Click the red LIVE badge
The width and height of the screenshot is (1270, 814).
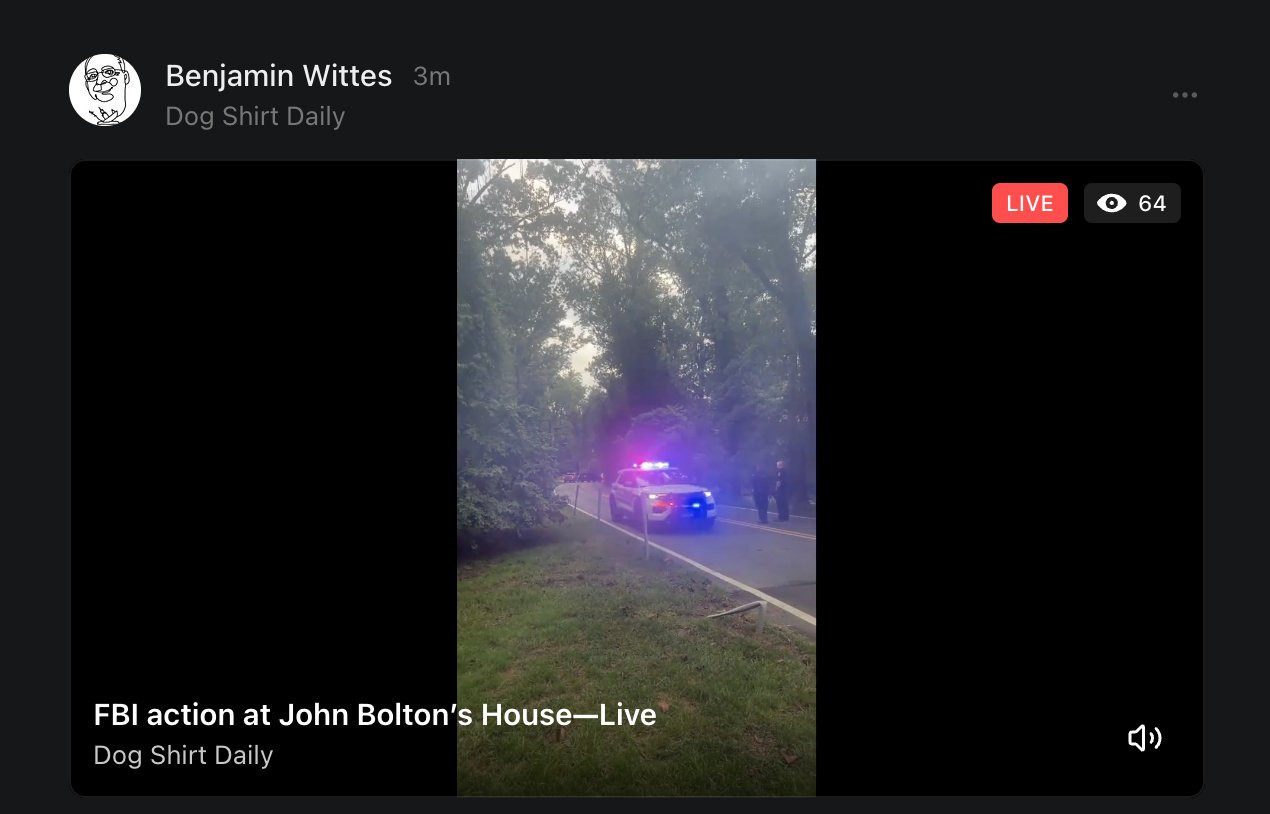(x=1030, y=203)
